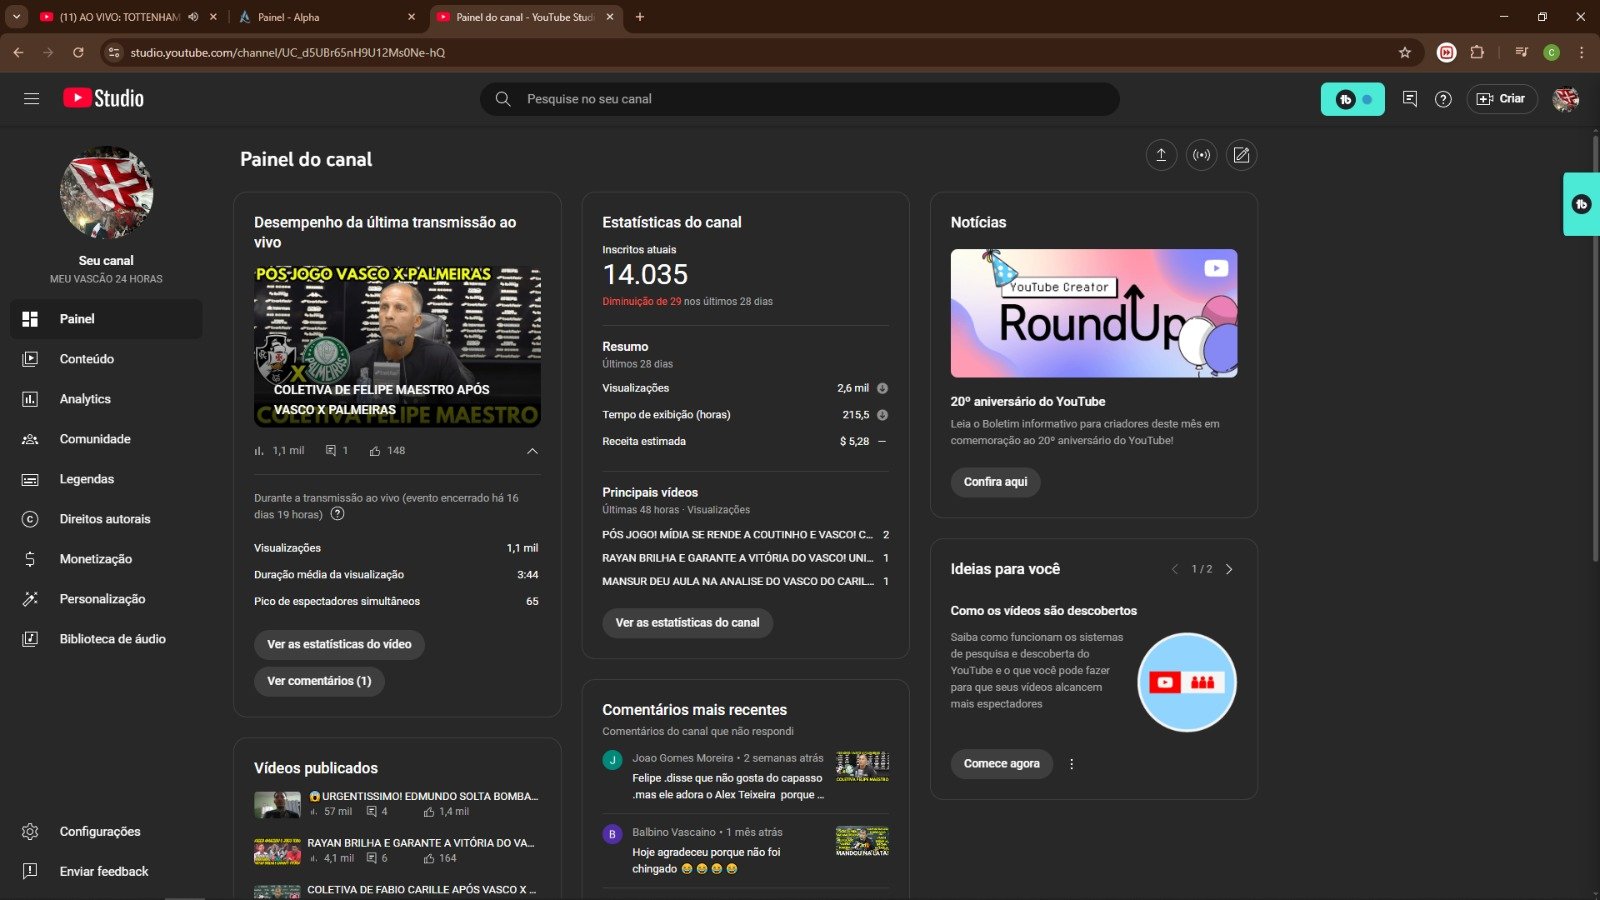Open Biblioteca de áudio in the sidebar

(x=106, y=639)
